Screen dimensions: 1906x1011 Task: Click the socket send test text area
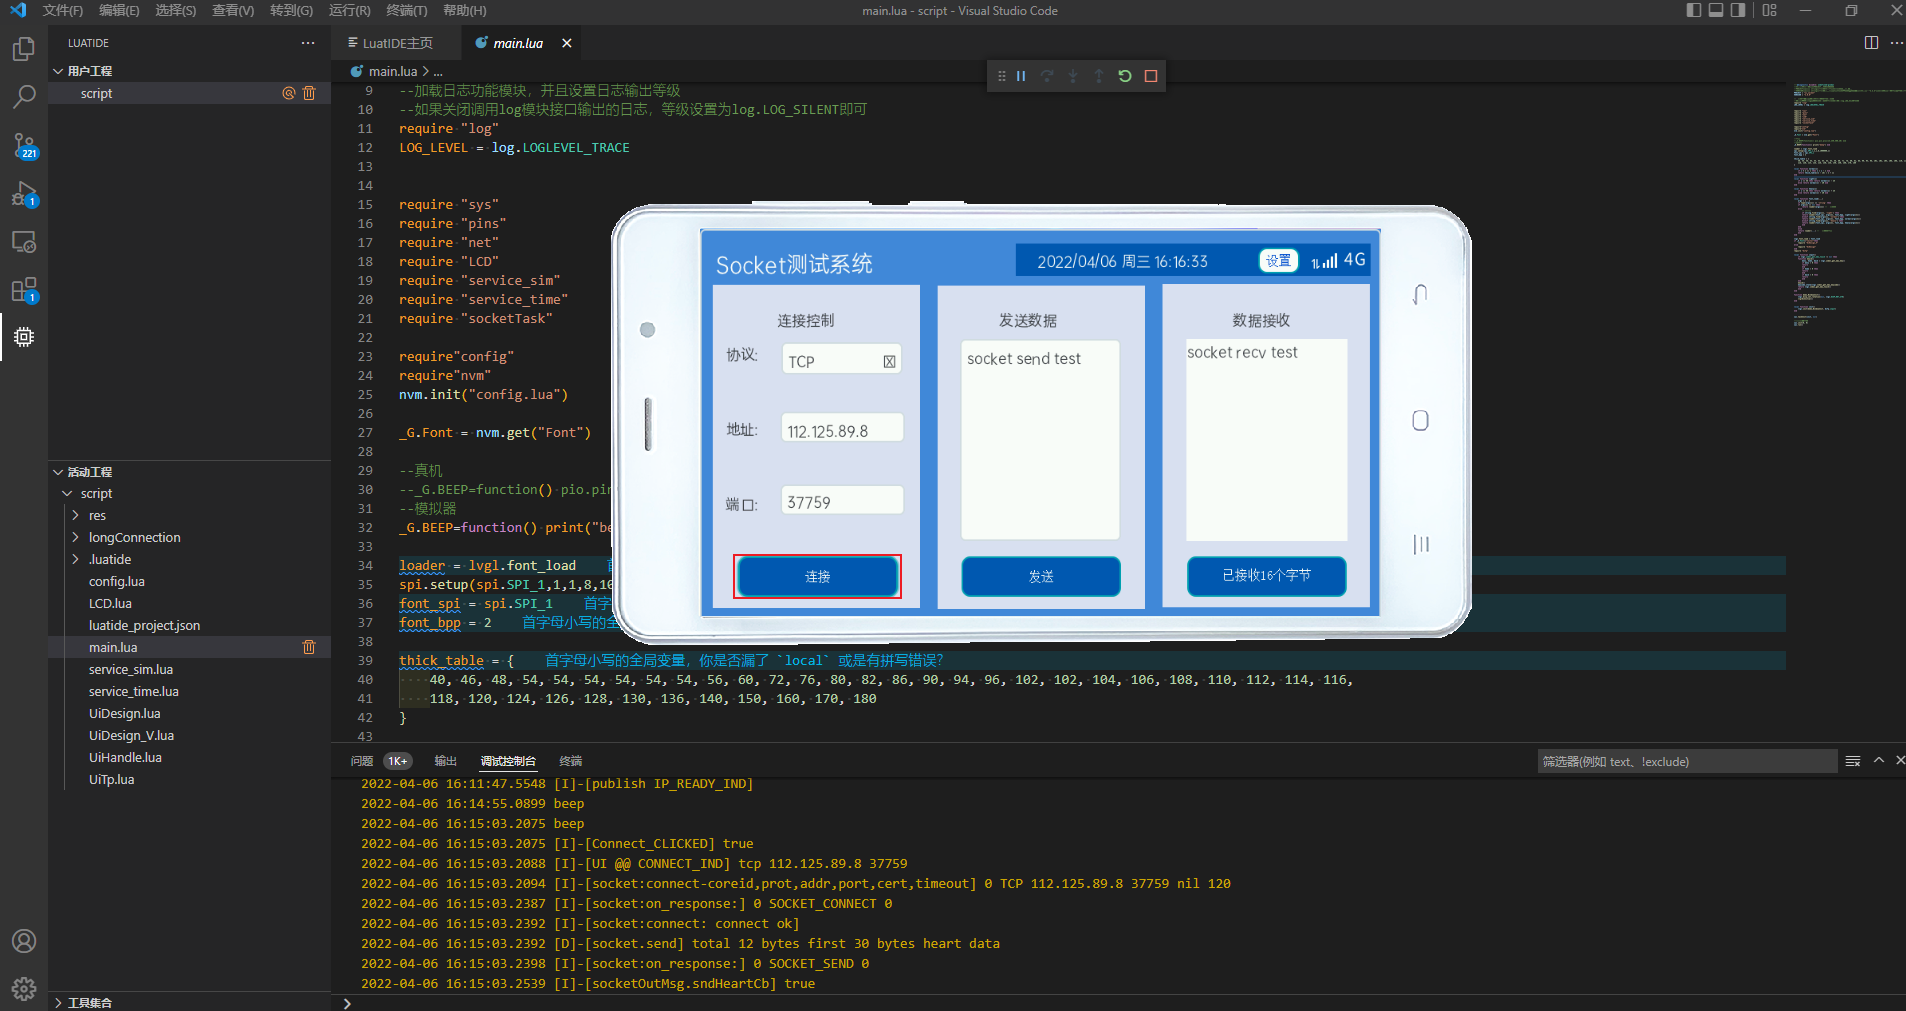(x=1040, y=440)
